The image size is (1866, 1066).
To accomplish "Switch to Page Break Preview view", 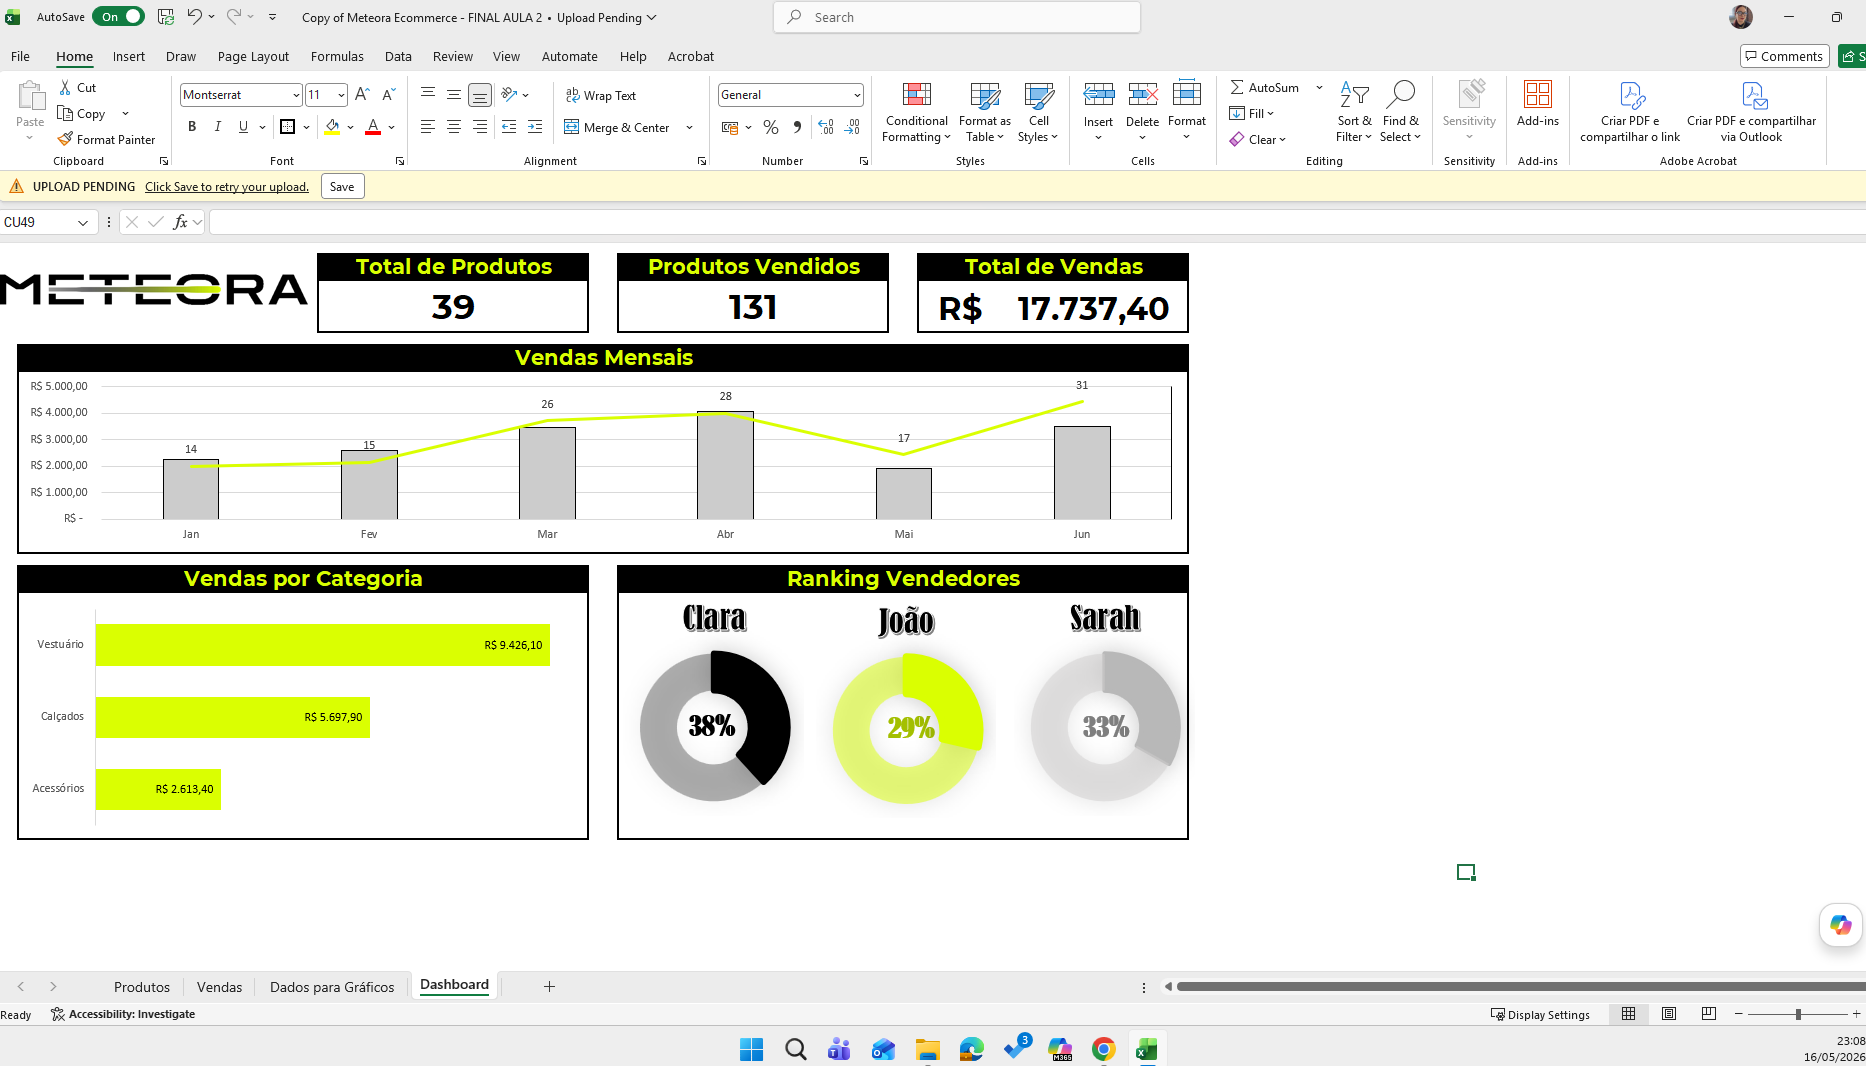I will pyautogui.click(x=1708, y=1015).
